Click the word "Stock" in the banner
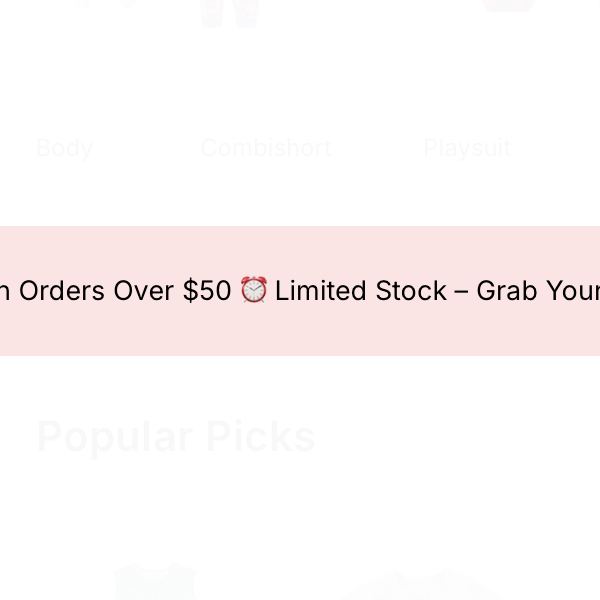Screen dimensions: 600x600 411,291
